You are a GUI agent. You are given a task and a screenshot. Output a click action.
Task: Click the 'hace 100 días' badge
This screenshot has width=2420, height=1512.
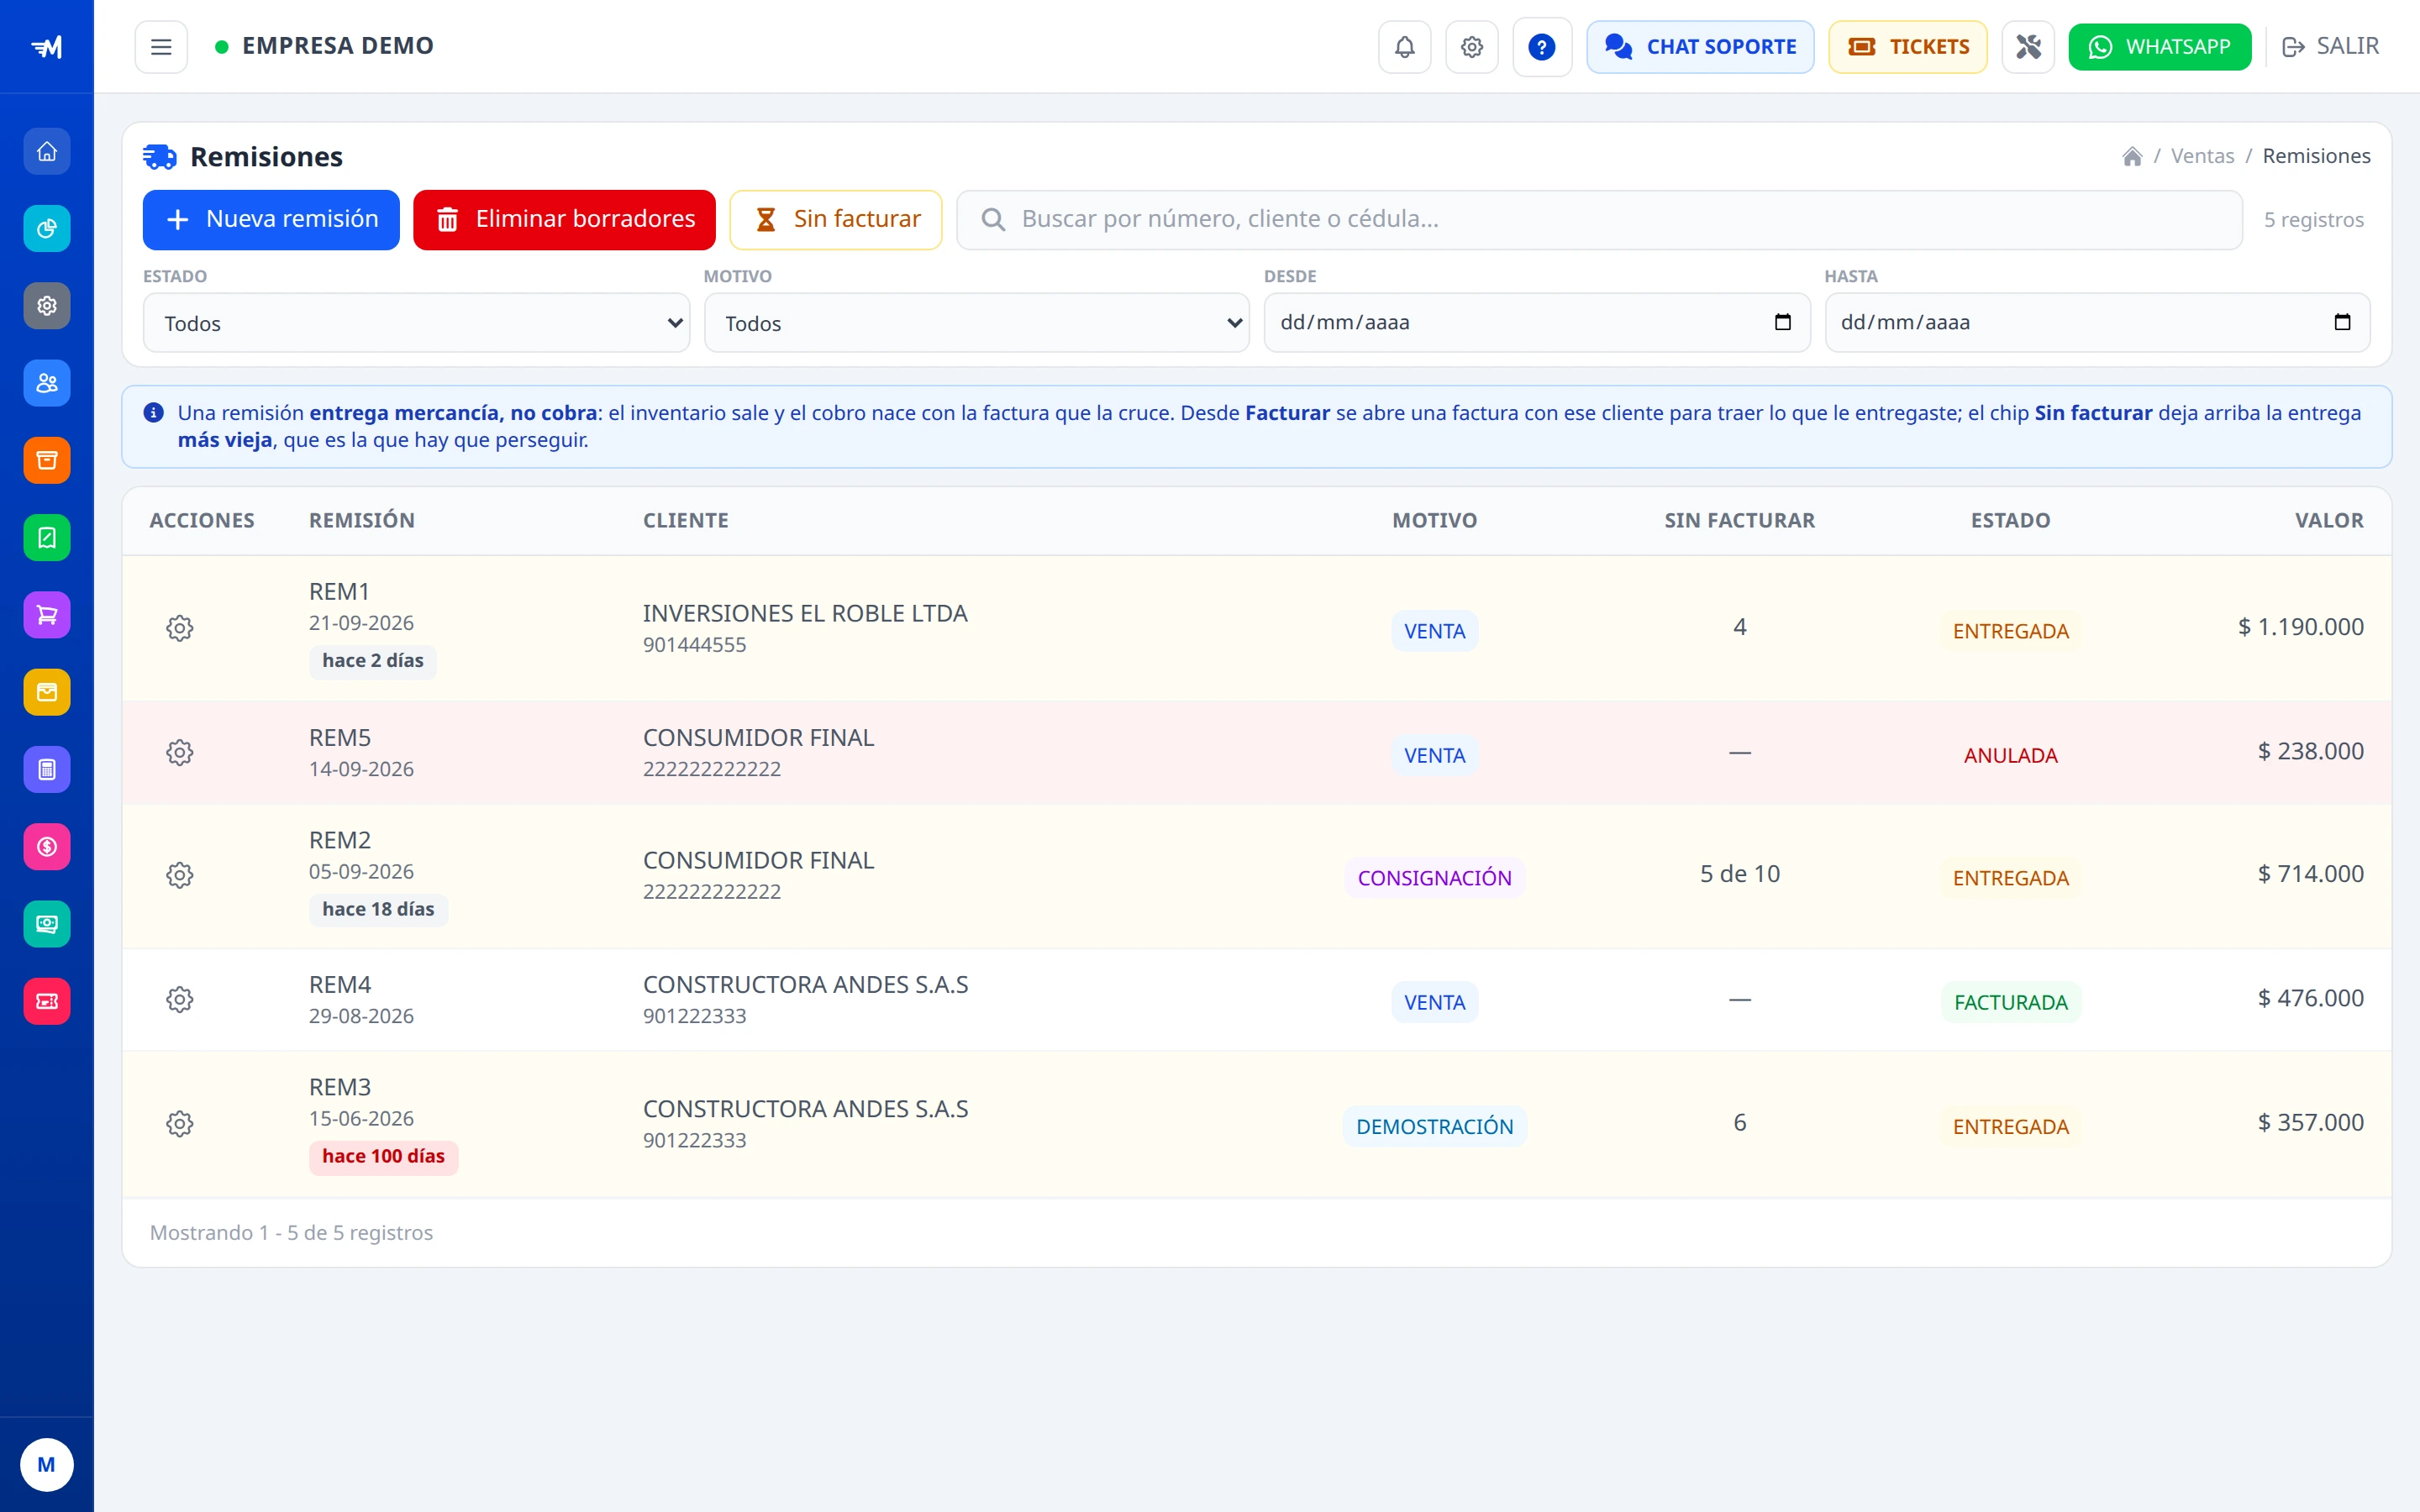tap(383, 1157)
